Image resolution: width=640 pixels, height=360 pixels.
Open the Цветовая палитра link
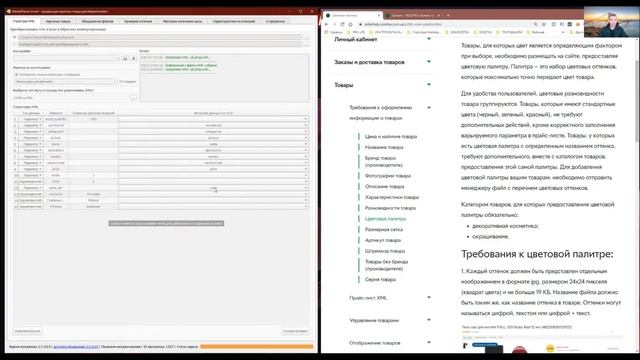coord(385,219)
